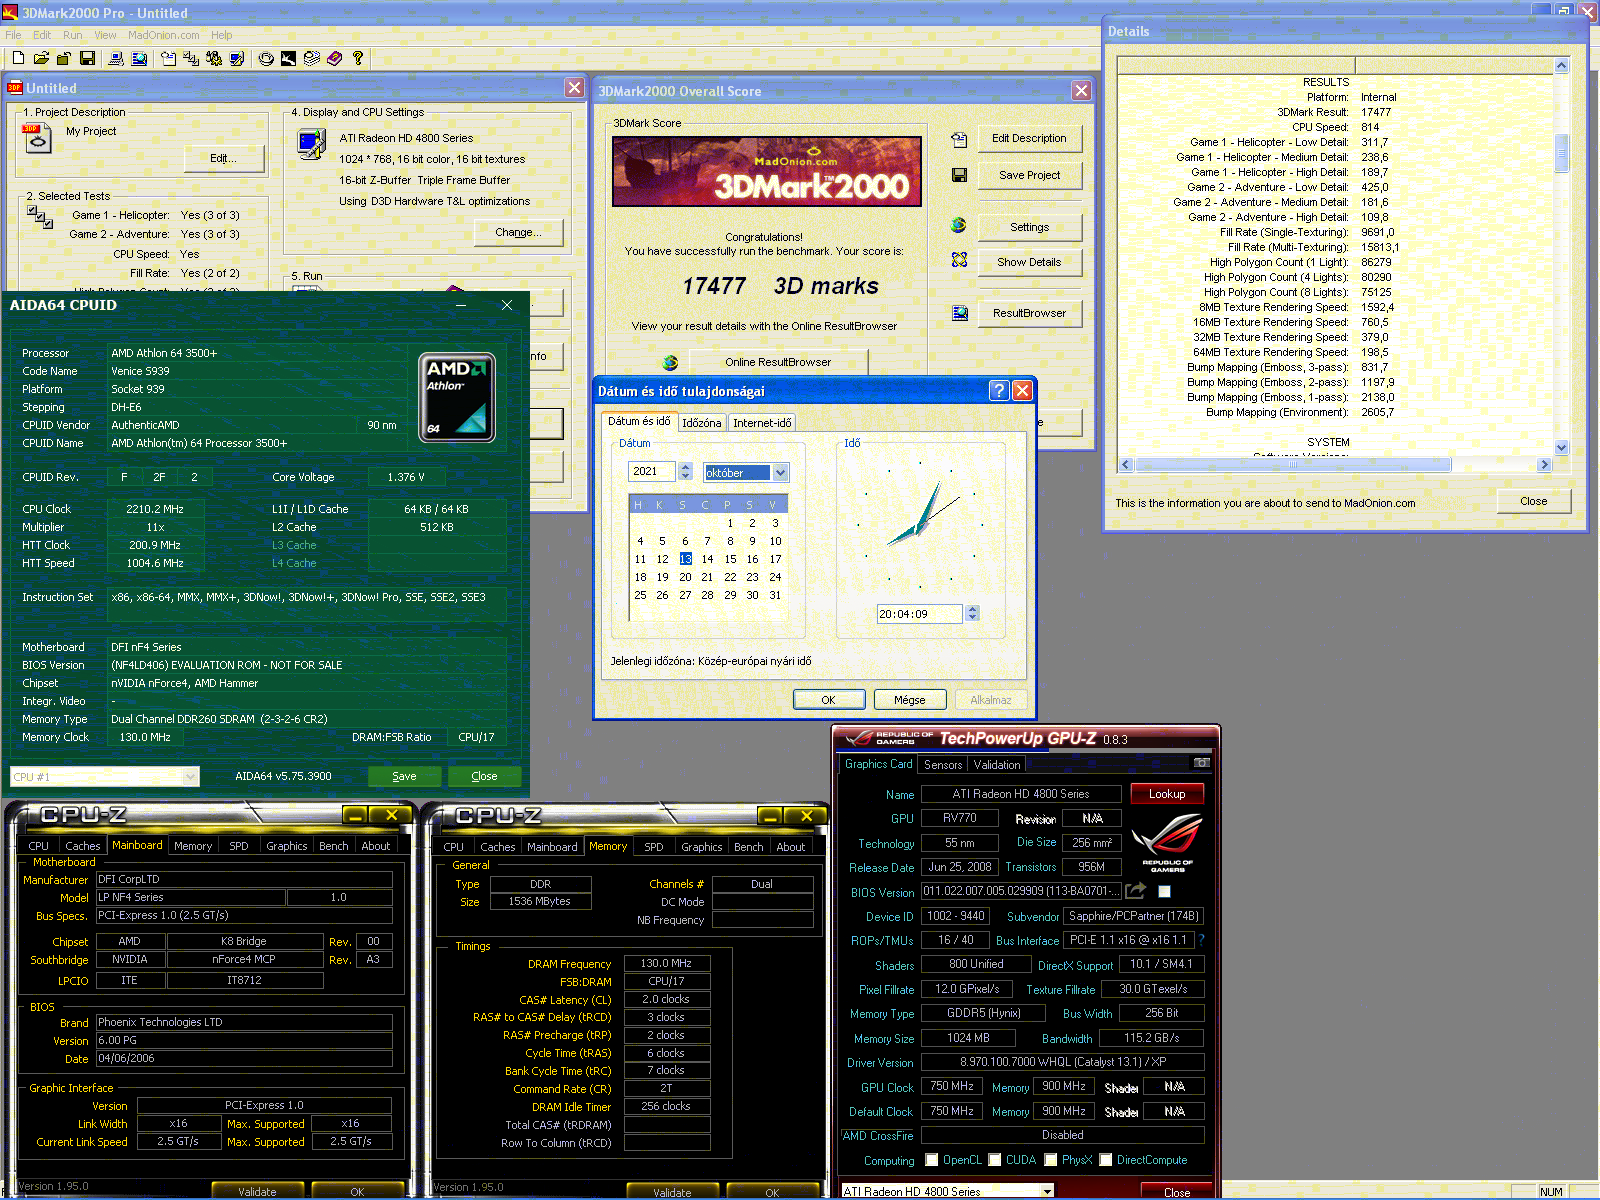Toggle the PhysX checkbox in GPU-Z
The height and width of the screenshot is (1200, 1600).
(1051, 1160)
